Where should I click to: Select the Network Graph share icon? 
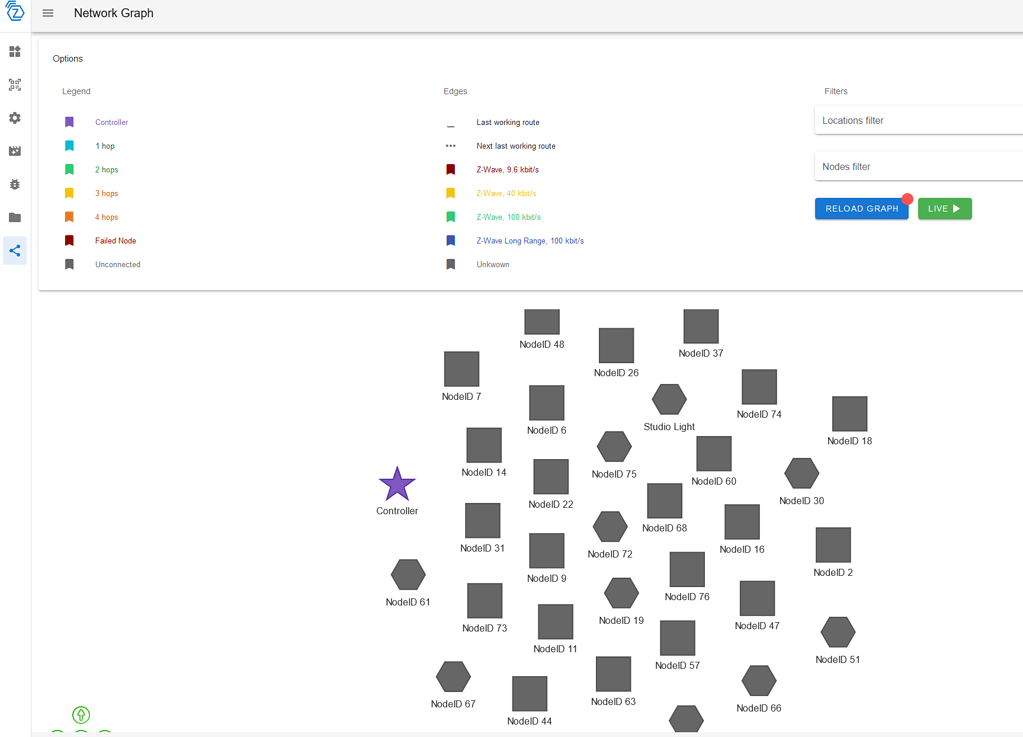coord(14,250)
